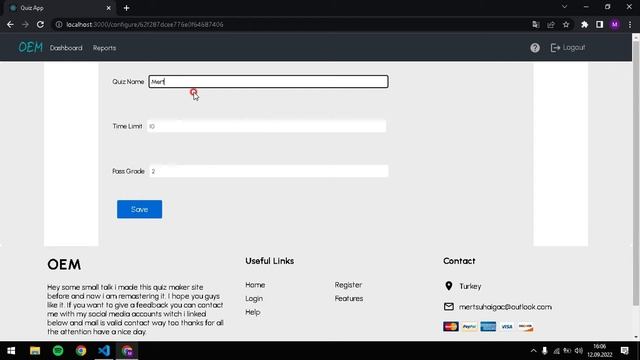640x360 pixels.
Task: Open Visual Studio Code from taskbar
Action: click(104, 351)
